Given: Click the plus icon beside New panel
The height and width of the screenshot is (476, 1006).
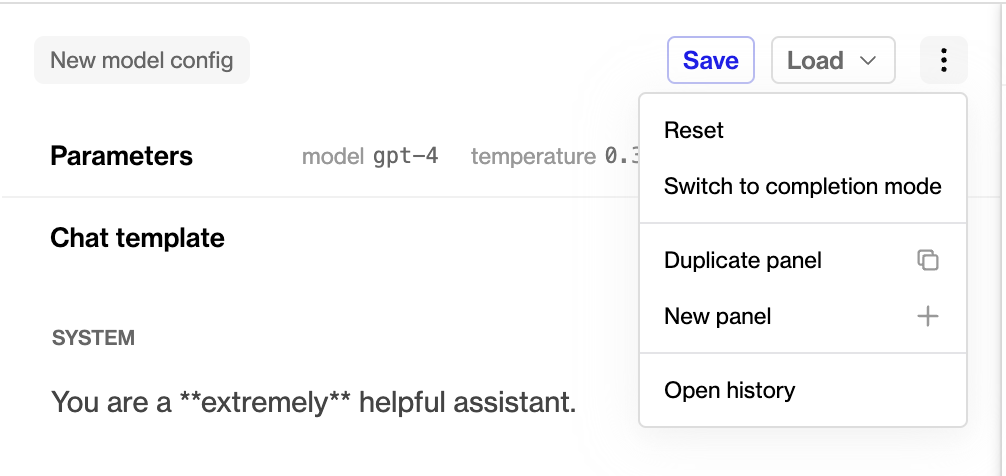Looking at the screenshot, I should (x=928, y=316).
